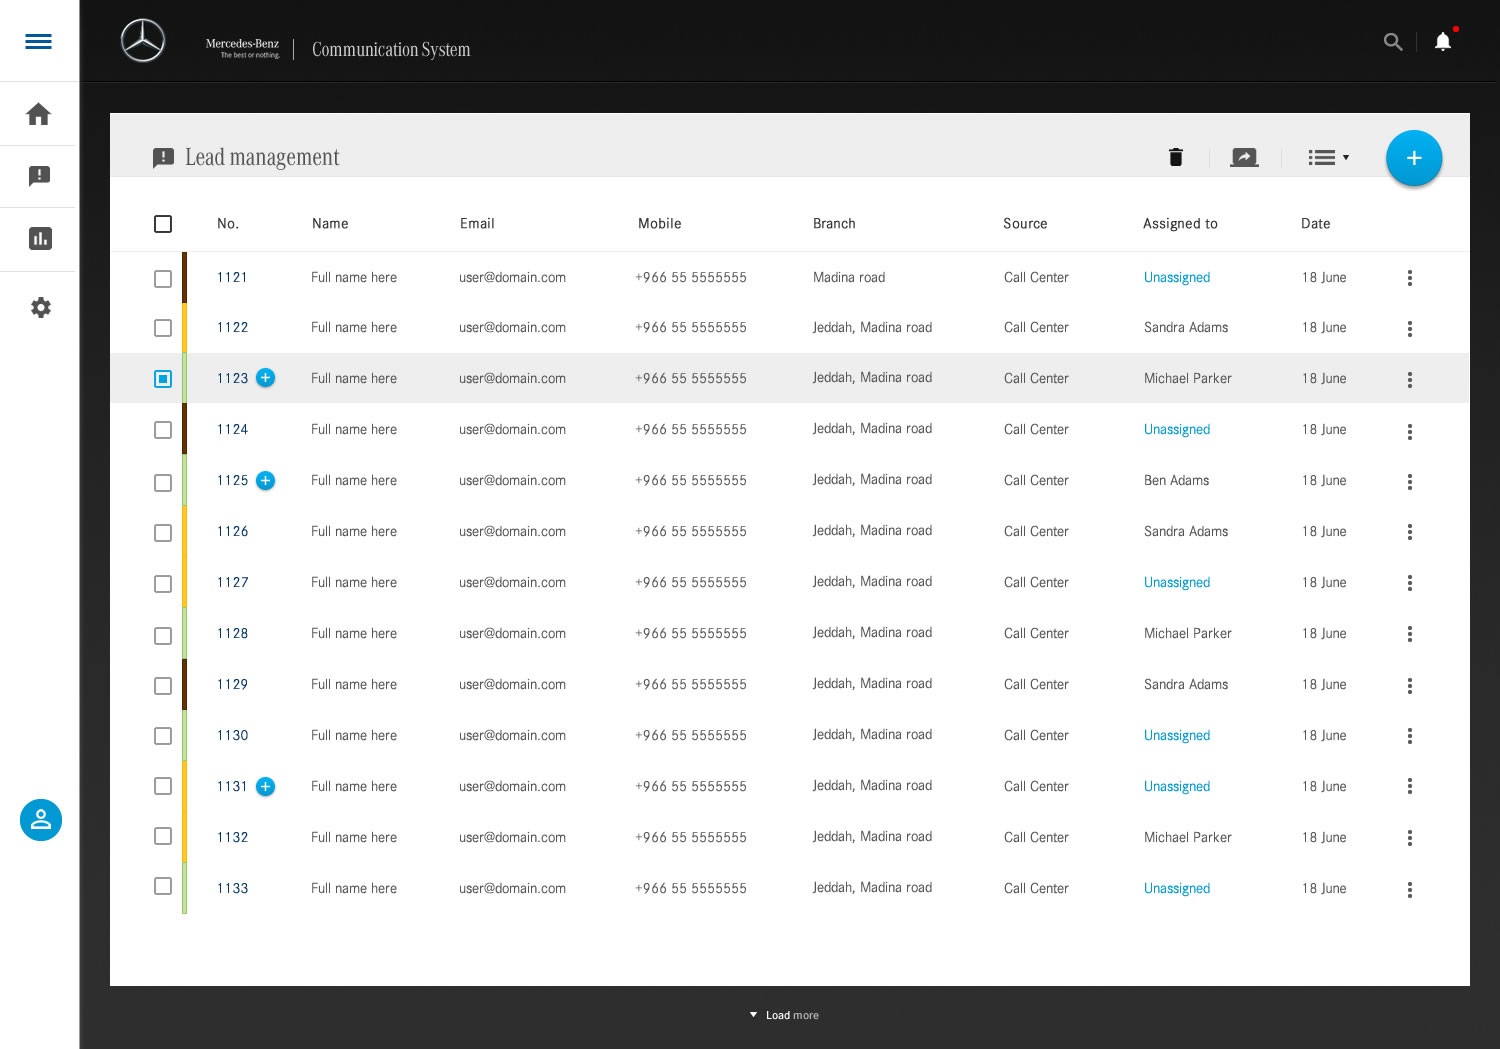Open more options for lead 1126
1500x1049 pixels.
point(1410,532)
